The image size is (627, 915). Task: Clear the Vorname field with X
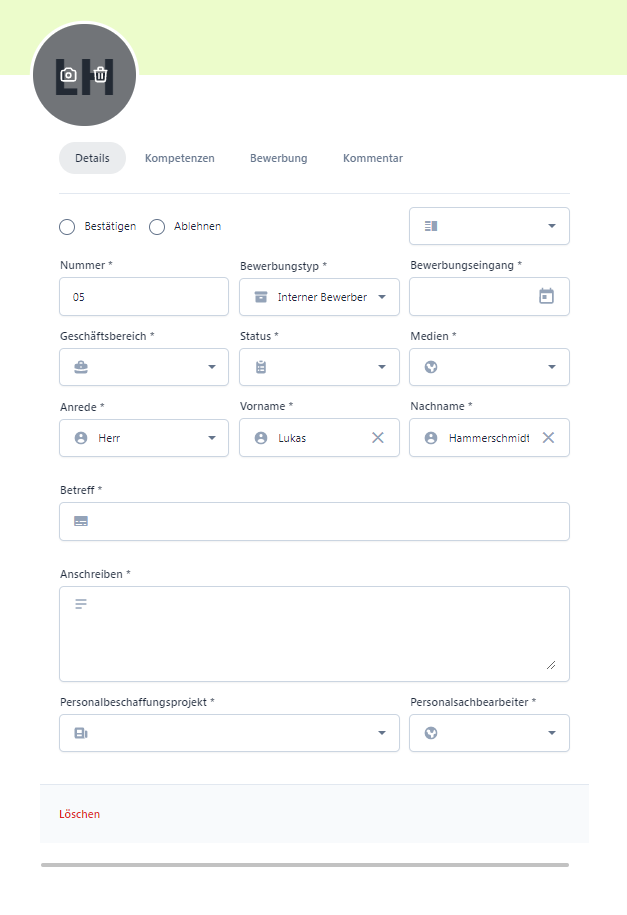[x=378, y=438]
